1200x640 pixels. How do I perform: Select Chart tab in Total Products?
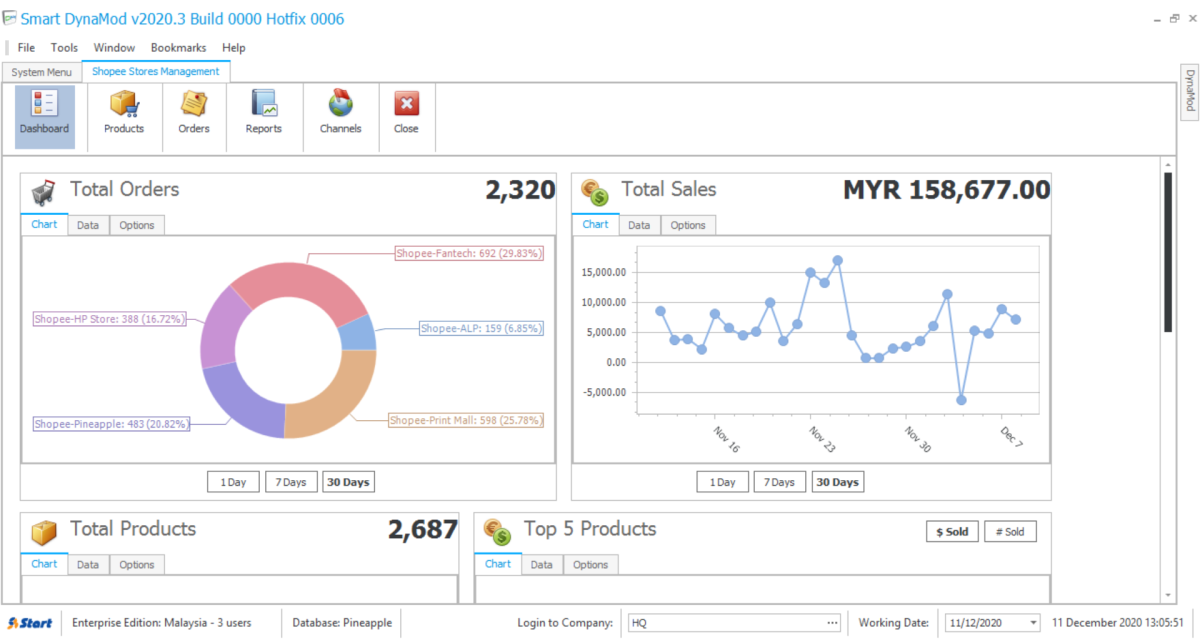pyautogui.click(x=44, y=563)
